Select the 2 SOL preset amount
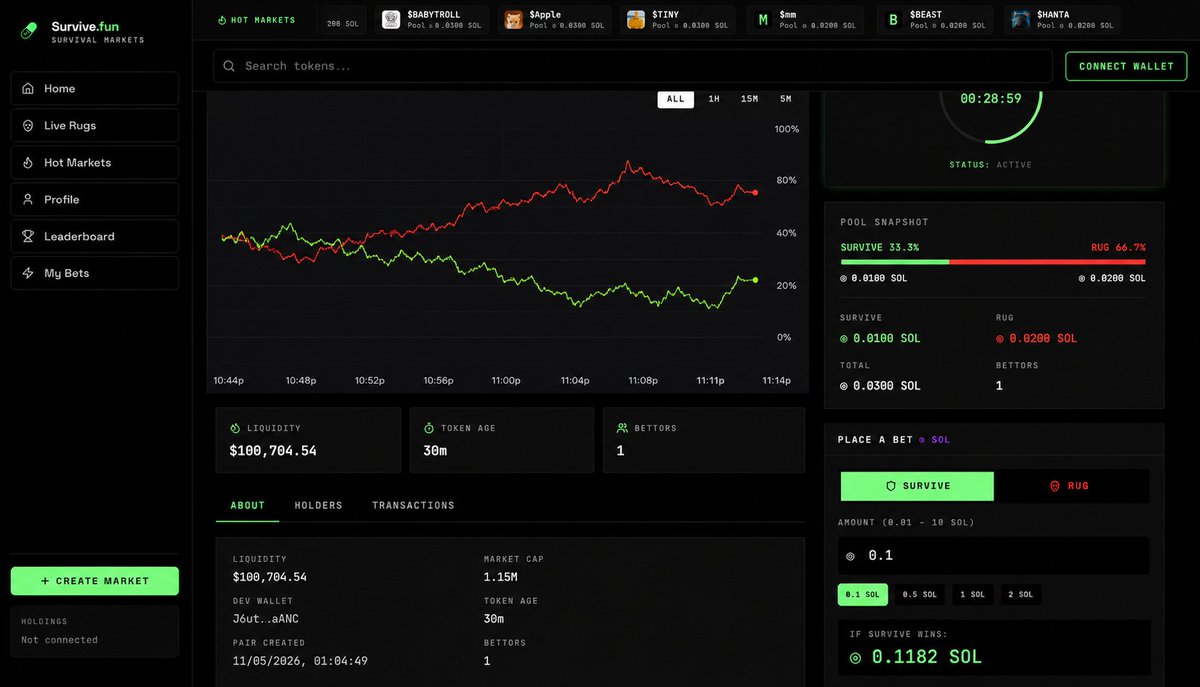 point(1021,595)
